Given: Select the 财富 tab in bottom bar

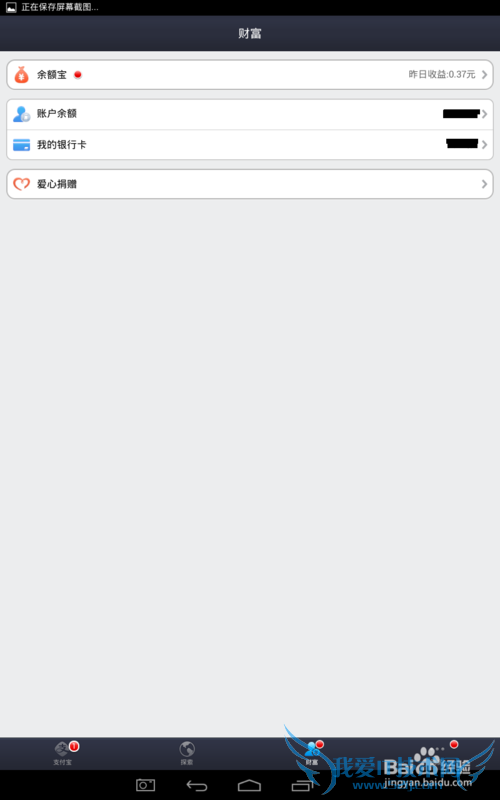Looking at the screenshot, I should click(x=312, y=754).
